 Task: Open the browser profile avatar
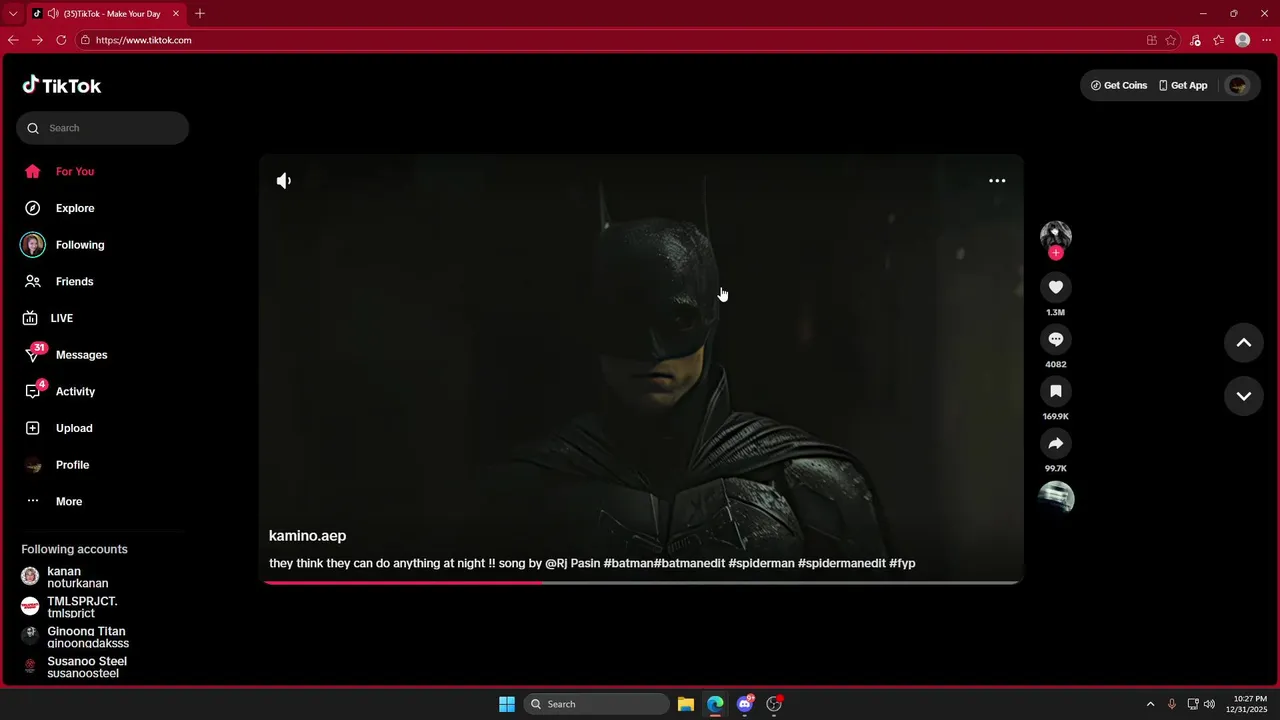[x=1243, y=40]
